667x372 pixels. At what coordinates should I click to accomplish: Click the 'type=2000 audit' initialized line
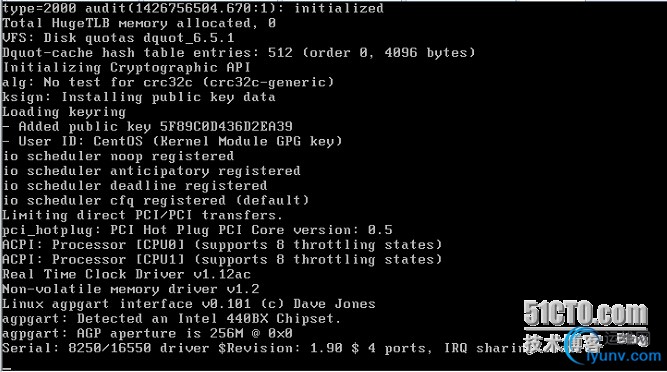tap(193, 8)
